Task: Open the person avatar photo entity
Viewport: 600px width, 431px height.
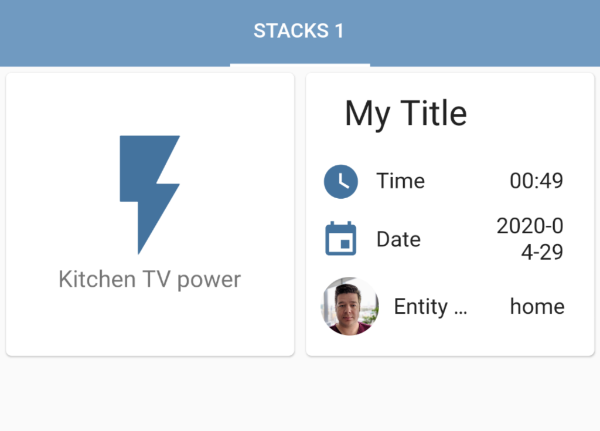Action: click(350, 306)
